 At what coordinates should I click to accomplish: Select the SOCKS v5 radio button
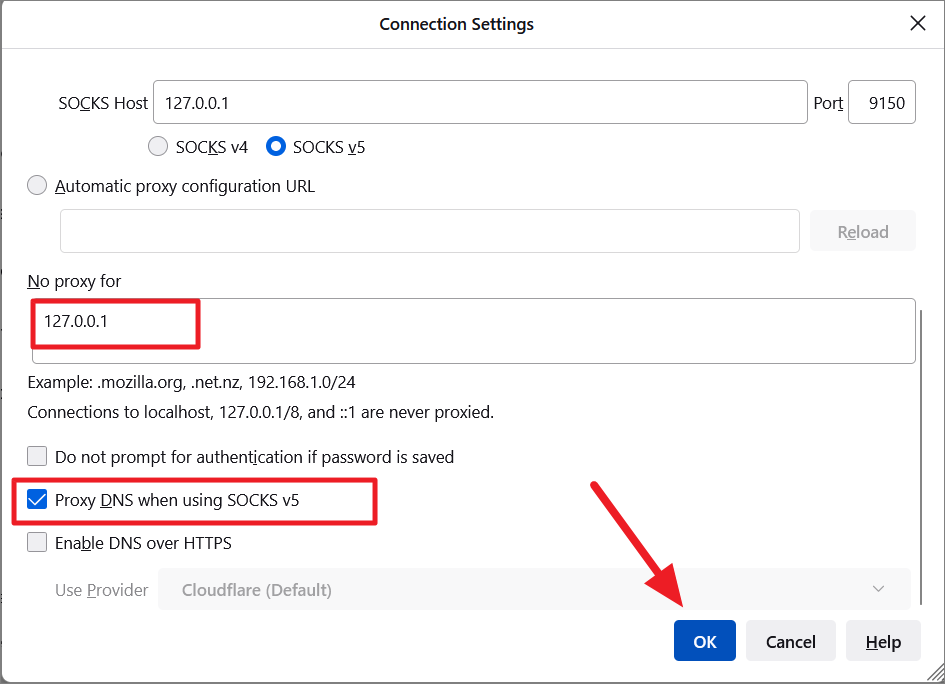[x=275, y=146]
